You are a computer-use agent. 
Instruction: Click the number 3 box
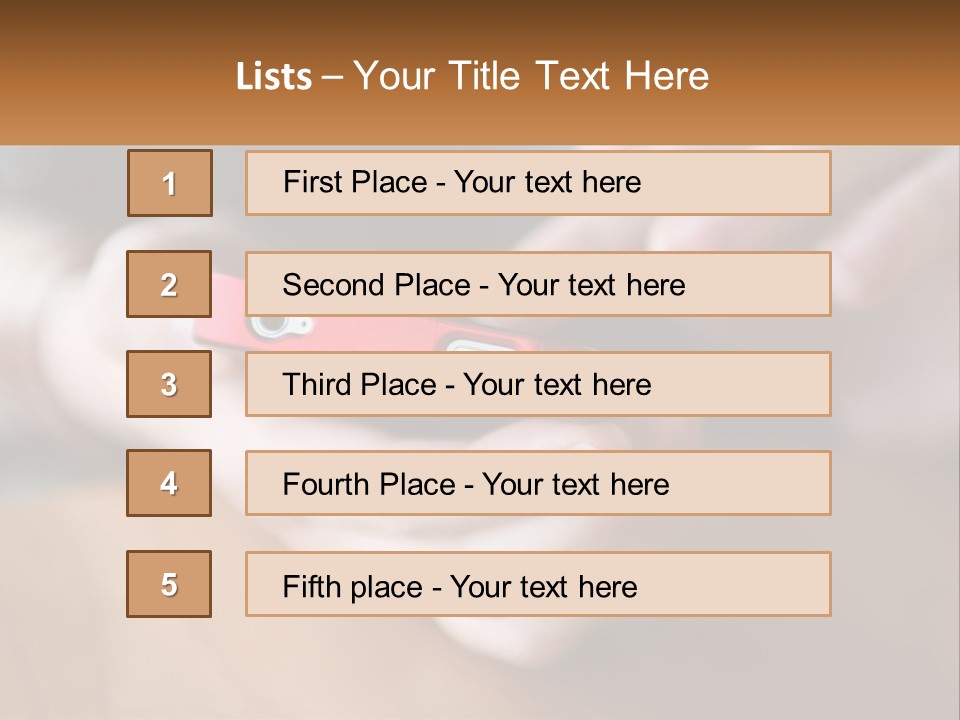tap(169, 384)
